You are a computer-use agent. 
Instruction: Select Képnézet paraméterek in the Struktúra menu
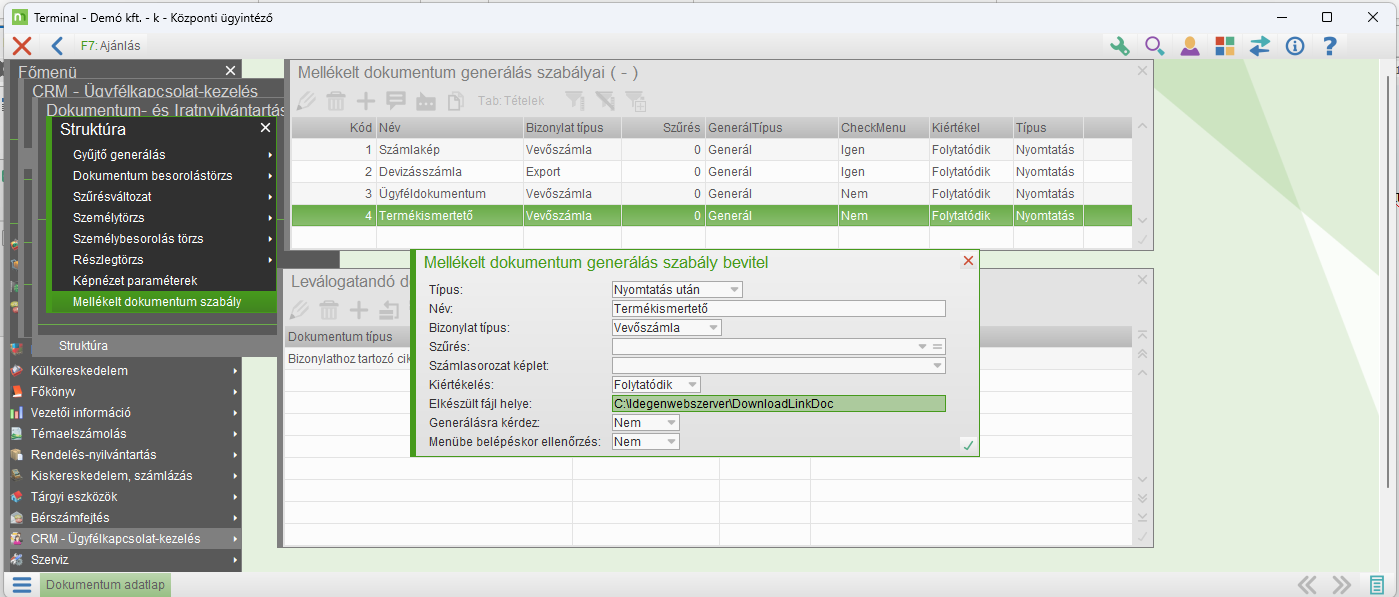pos(135,281)
